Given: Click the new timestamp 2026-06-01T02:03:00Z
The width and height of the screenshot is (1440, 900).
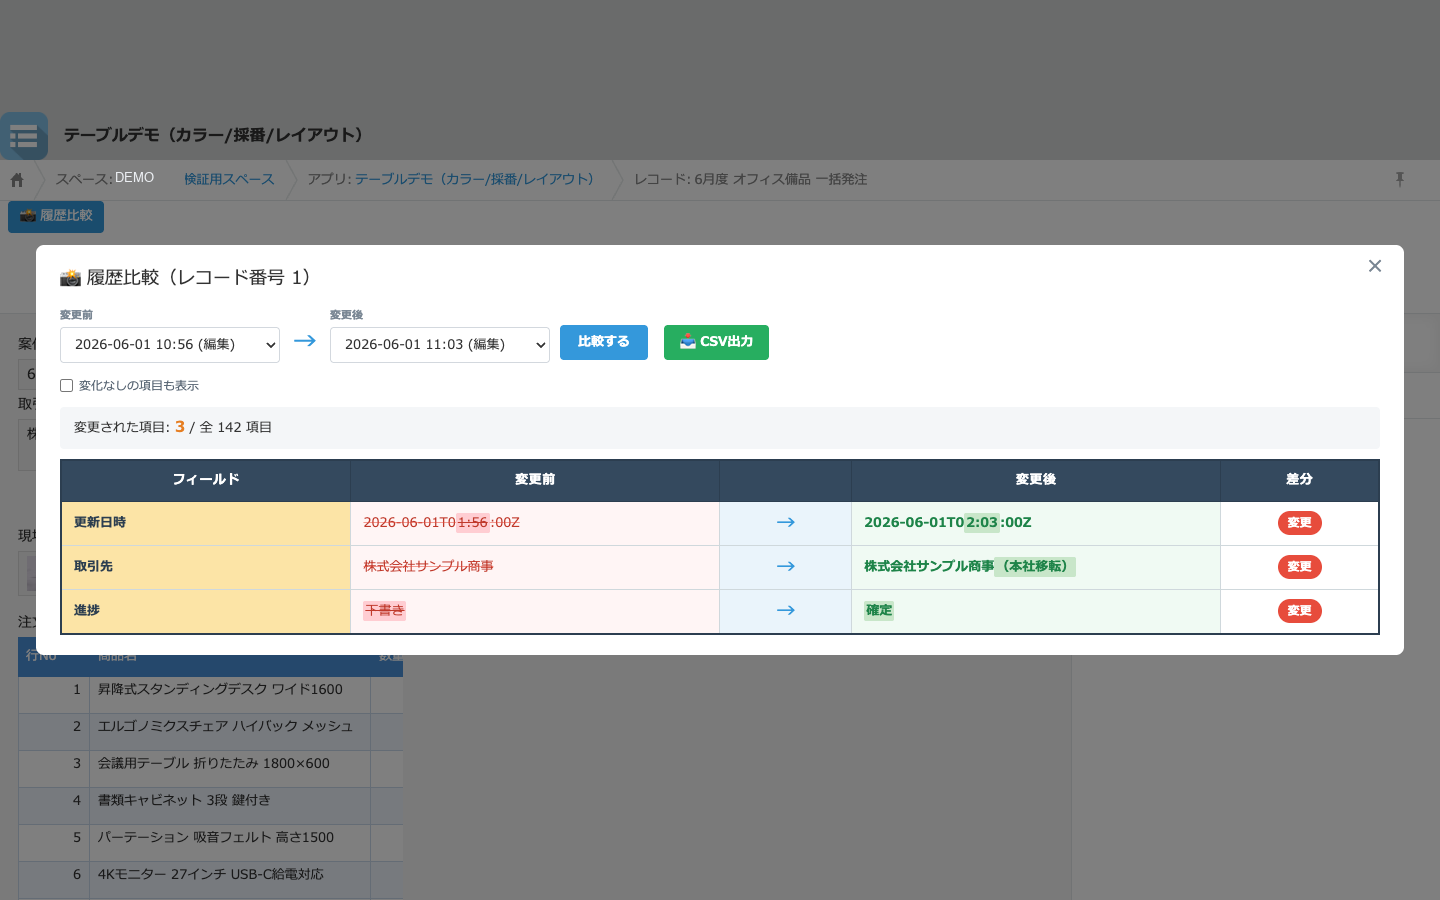Looking at the screenshot, I should (948, 523).
